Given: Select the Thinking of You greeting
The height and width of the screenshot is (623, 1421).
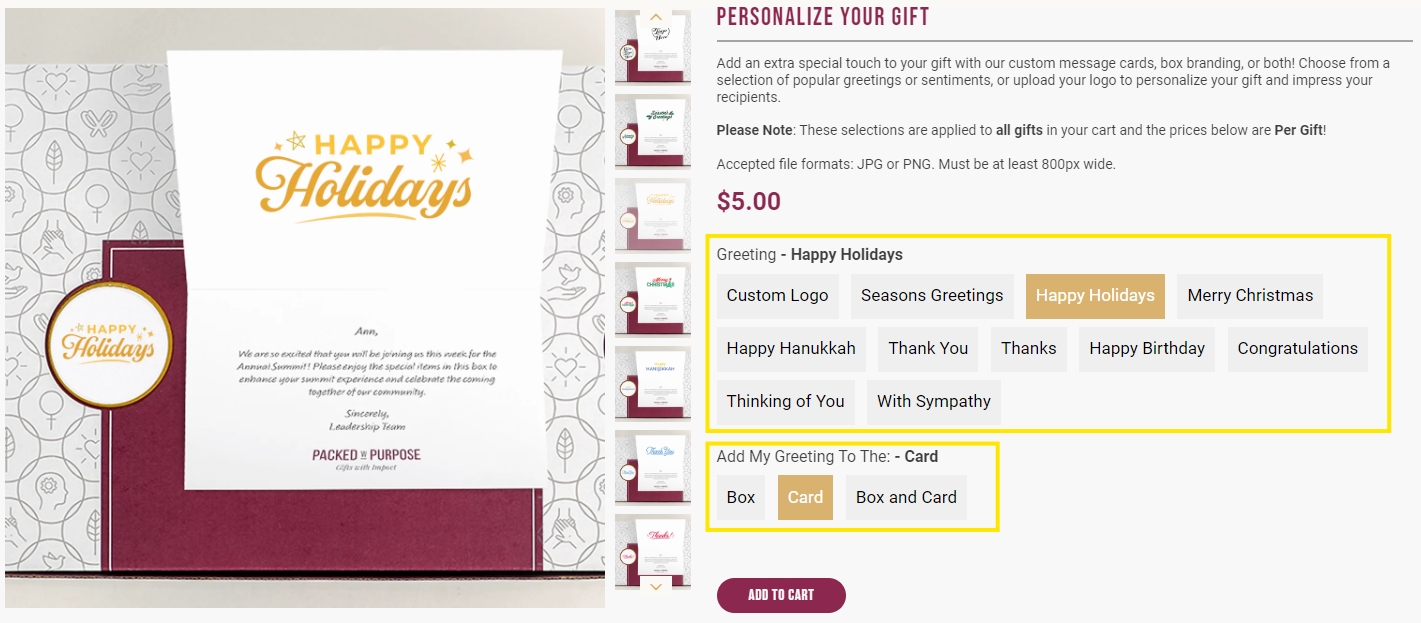Looking at the screenshot, I should [x=786, y=402].
